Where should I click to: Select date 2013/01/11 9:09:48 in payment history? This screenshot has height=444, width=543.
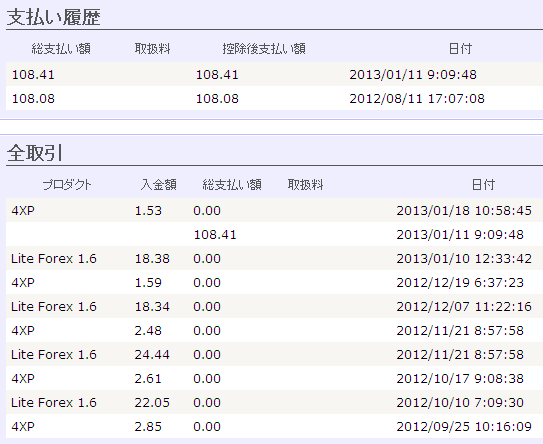[x=413, y=75]
